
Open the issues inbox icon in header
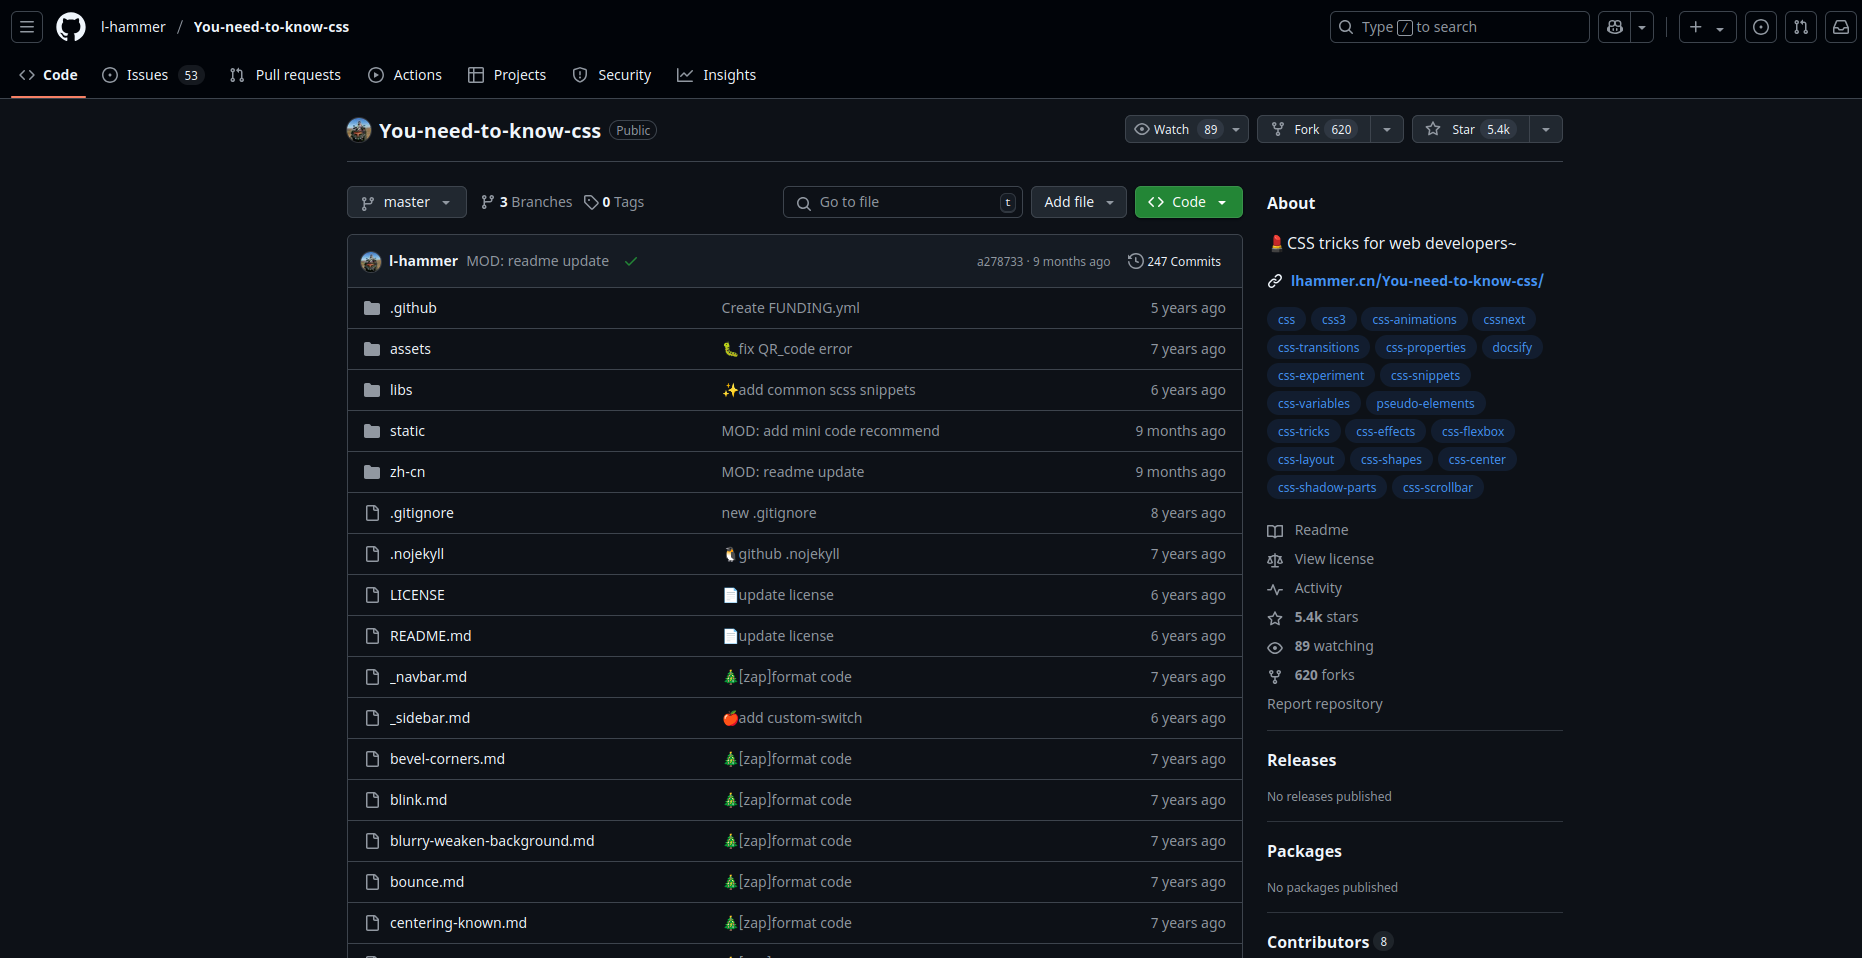point(1761,27)
